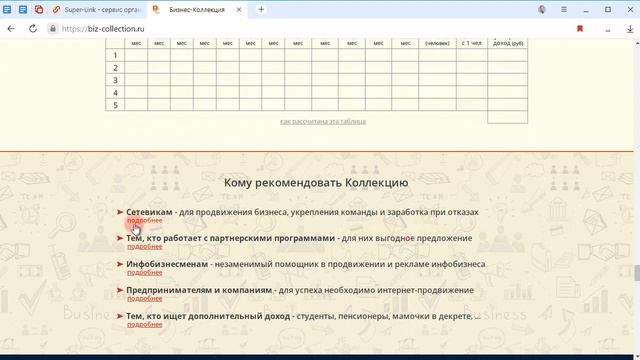640x360 pixels.
Task: Open the second blue panel icon in the tab strip
Action: [x=23, y=9]
